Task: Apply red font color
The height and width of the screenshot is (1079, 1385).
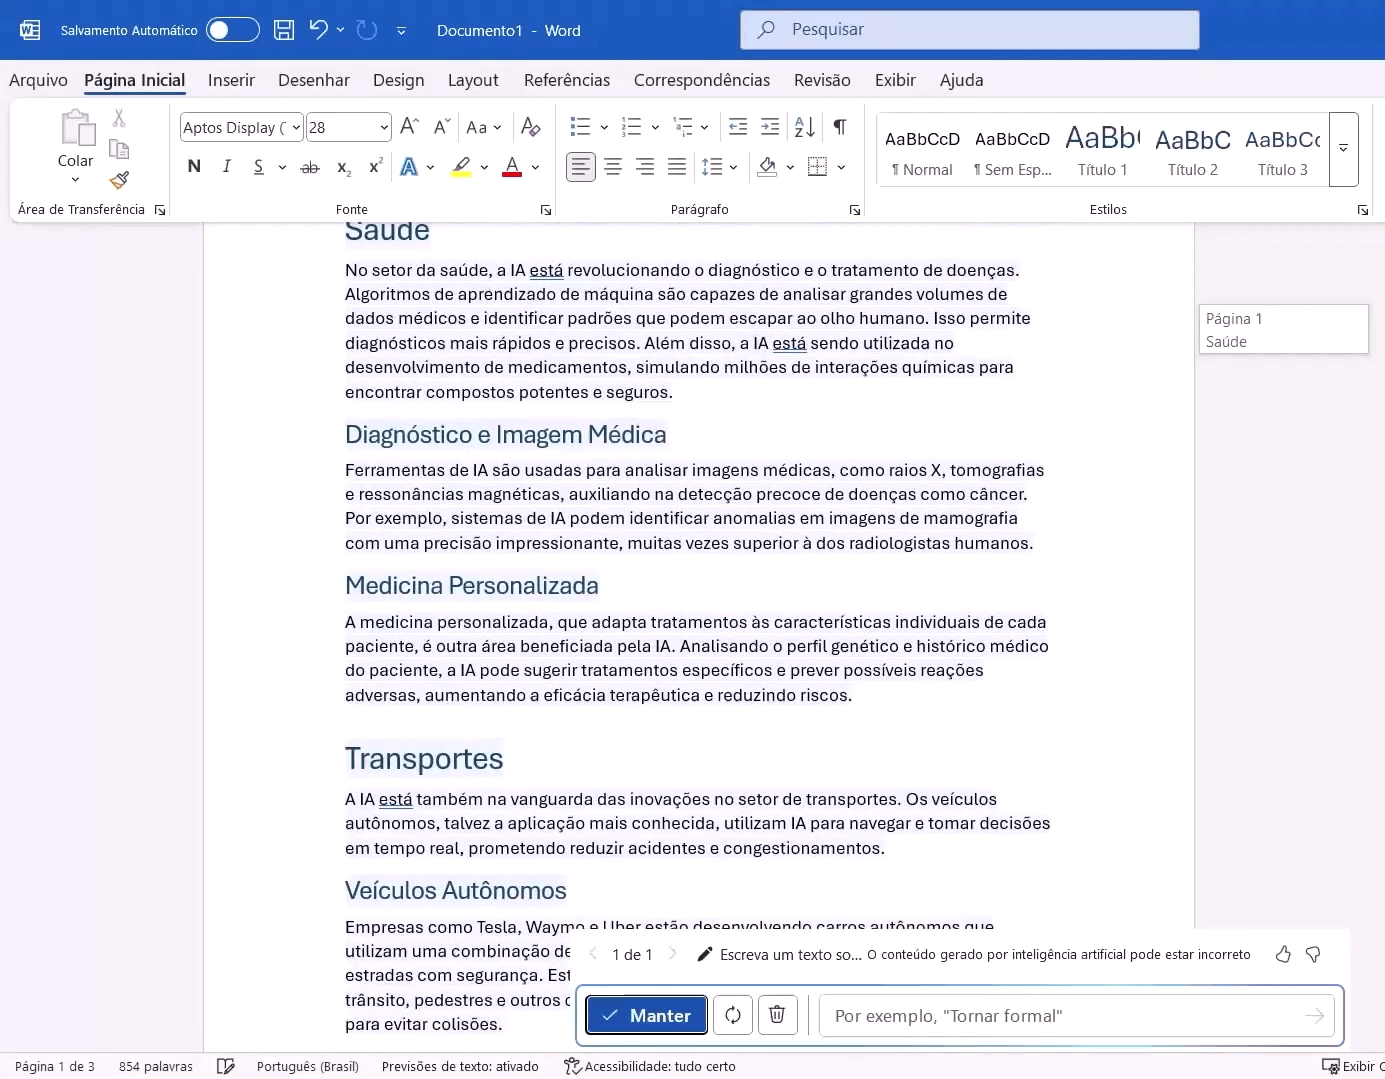Action: [512, 167]
